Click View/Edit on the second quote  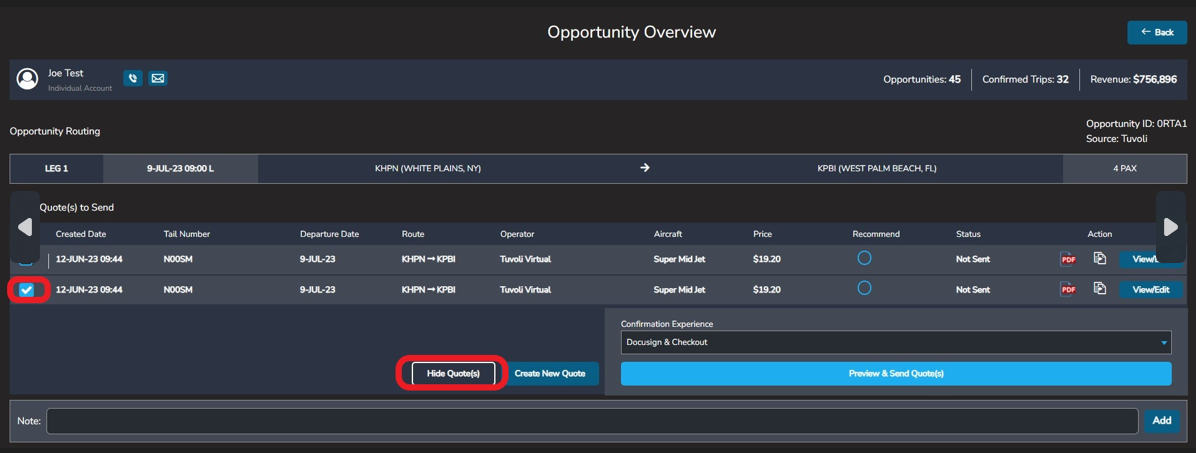[1150, 290]
